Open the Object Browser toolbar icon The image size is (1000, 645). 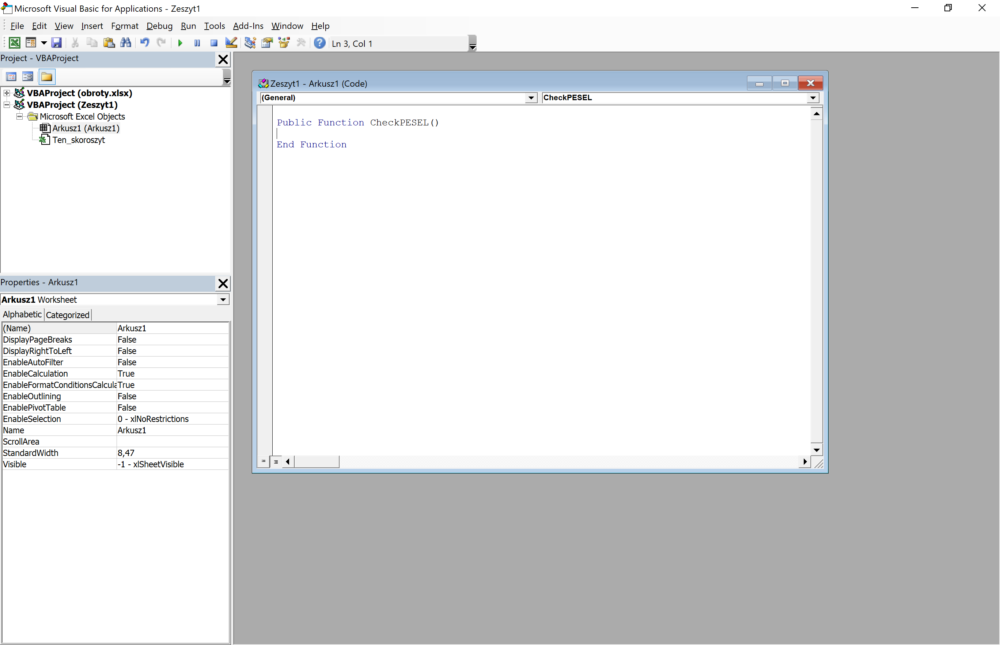[284, 43]
